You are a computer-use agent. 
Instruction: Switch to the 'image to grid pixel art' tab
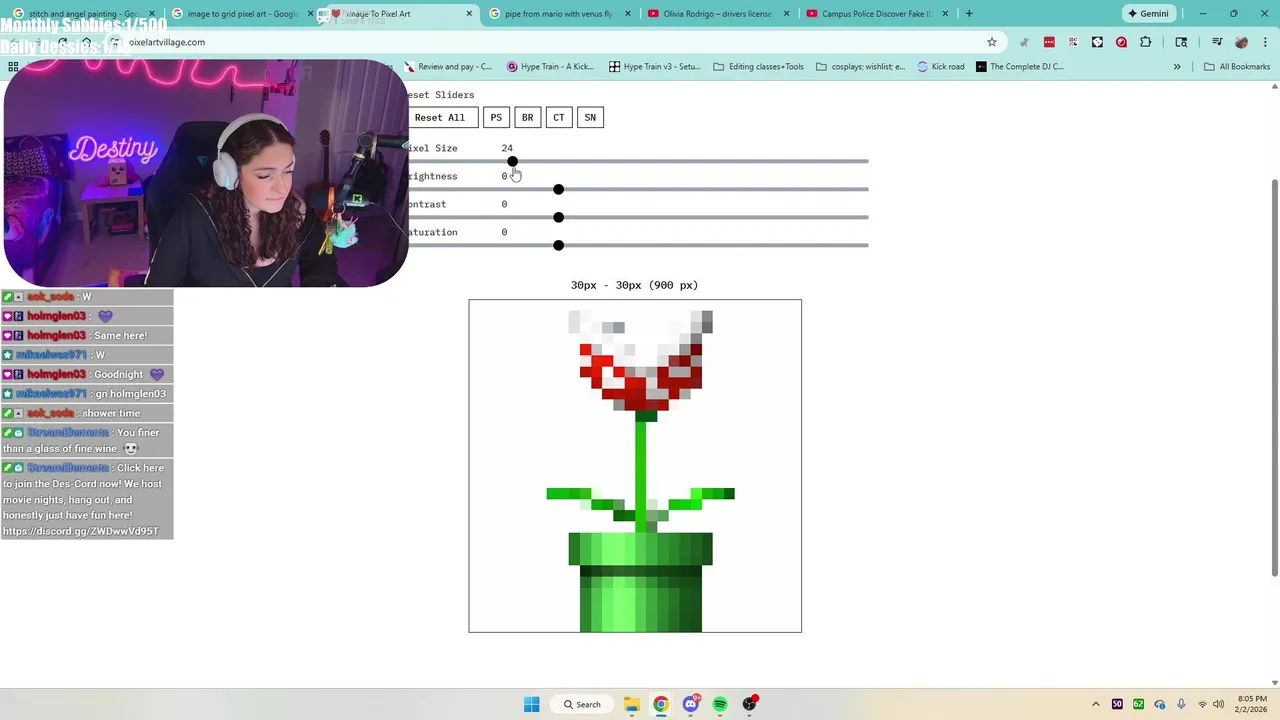pyautogui.click(x=243, y=14)
